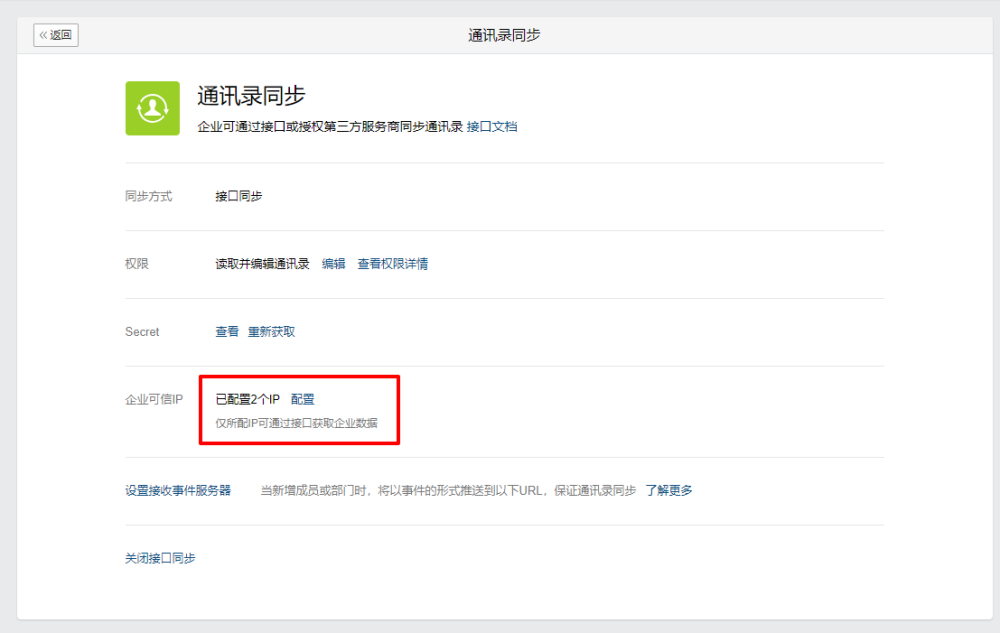The width and height of the screenshot is (1000, 633).
Task: Click the large 通讯录同步 heading beside the icon
Action: pos(251,96)
